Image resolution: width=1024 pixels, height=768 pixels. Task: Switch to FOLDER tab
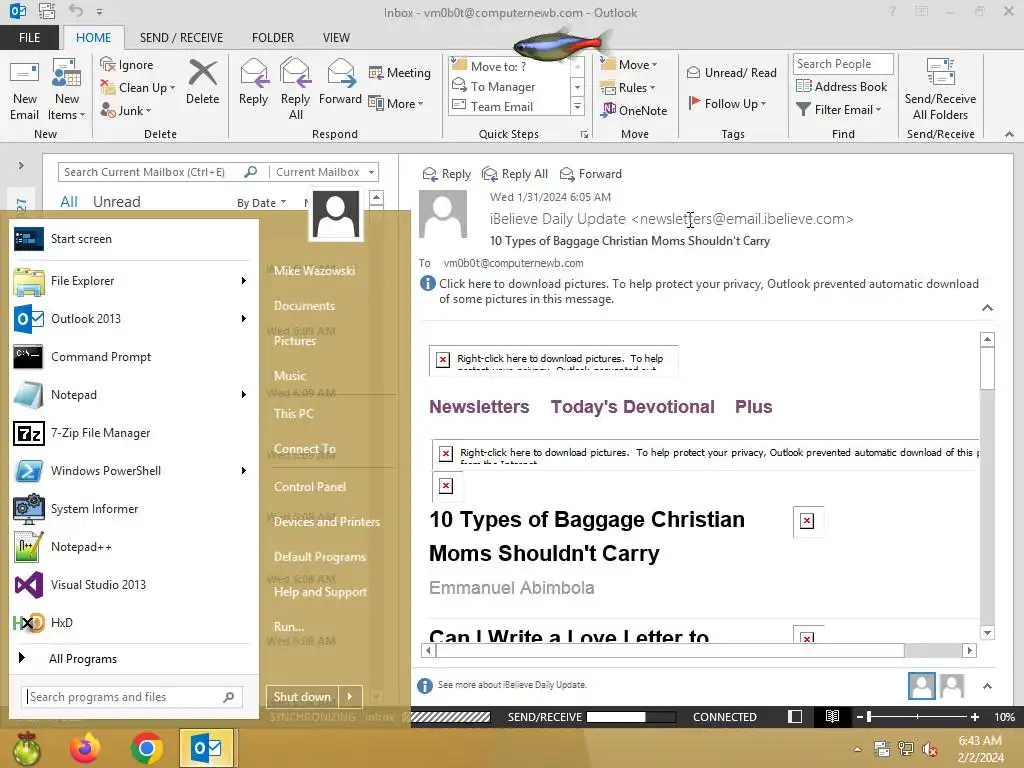click(273, 38)
